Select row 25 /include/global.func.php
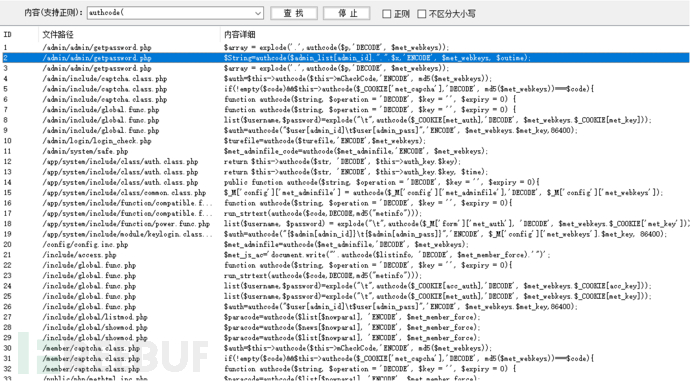 tap(89, 296)
